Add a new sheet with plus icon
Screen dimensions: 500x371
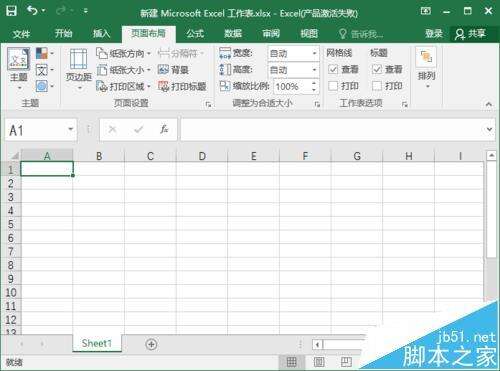[x=151, y=344]
